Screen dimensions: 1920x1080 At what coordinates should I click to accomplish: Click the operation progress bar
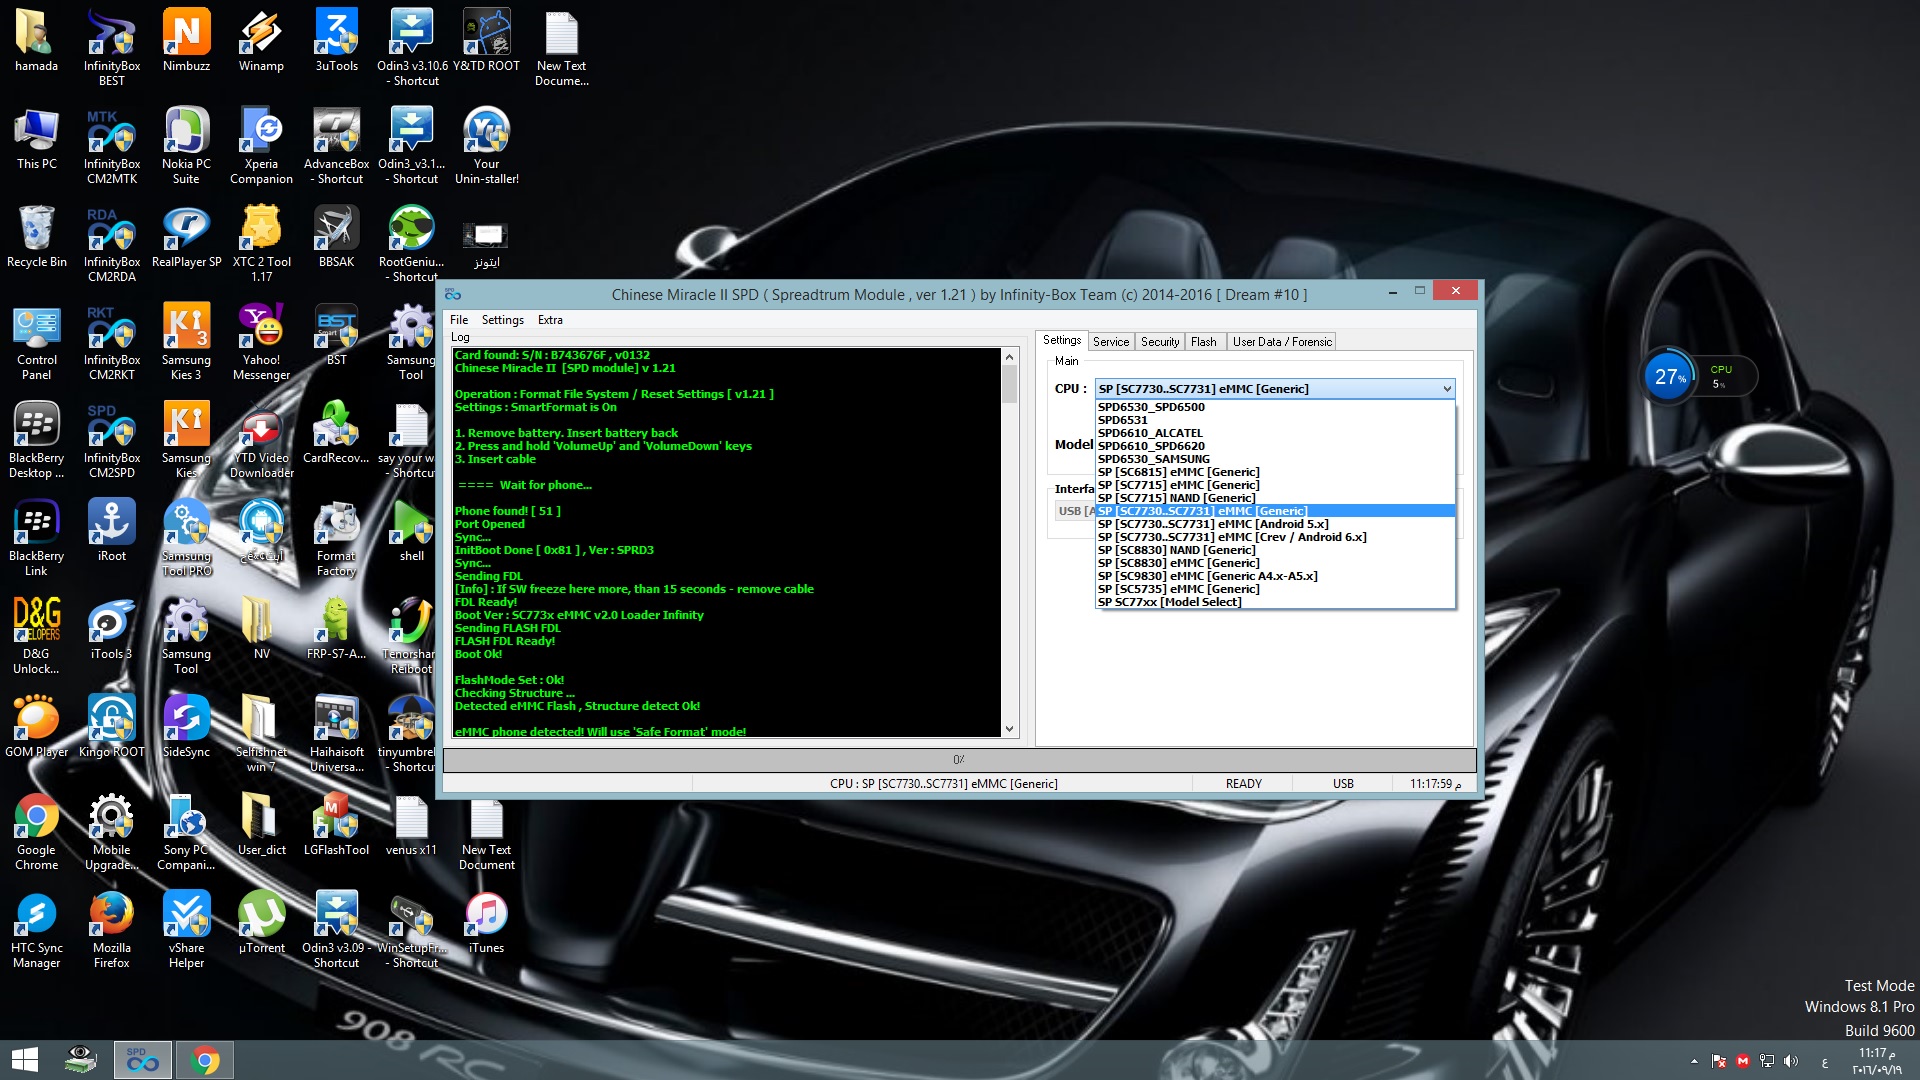tap(959, 760)
